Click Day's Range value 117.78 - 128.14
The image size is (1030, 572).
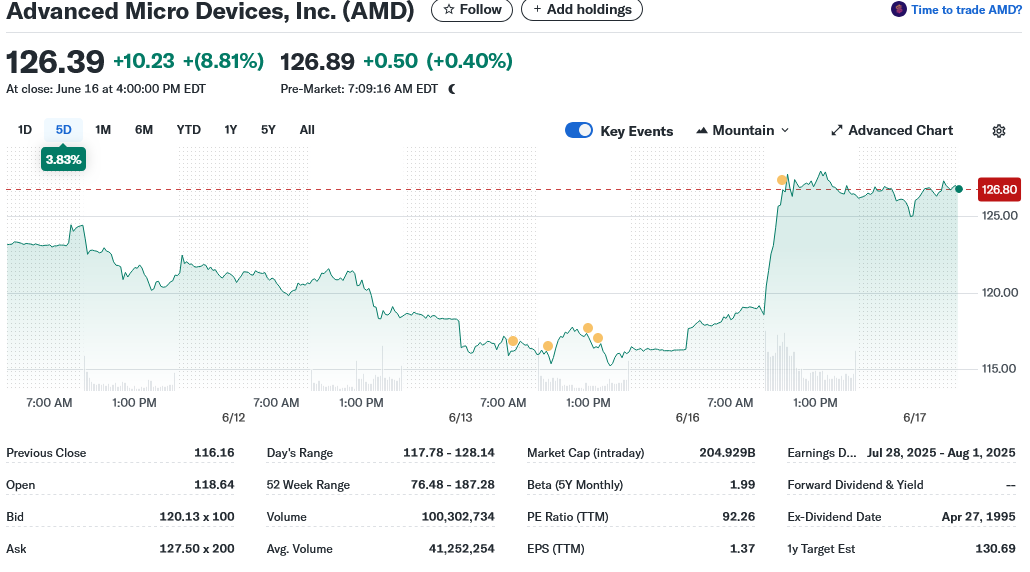[x=449, y=453]
